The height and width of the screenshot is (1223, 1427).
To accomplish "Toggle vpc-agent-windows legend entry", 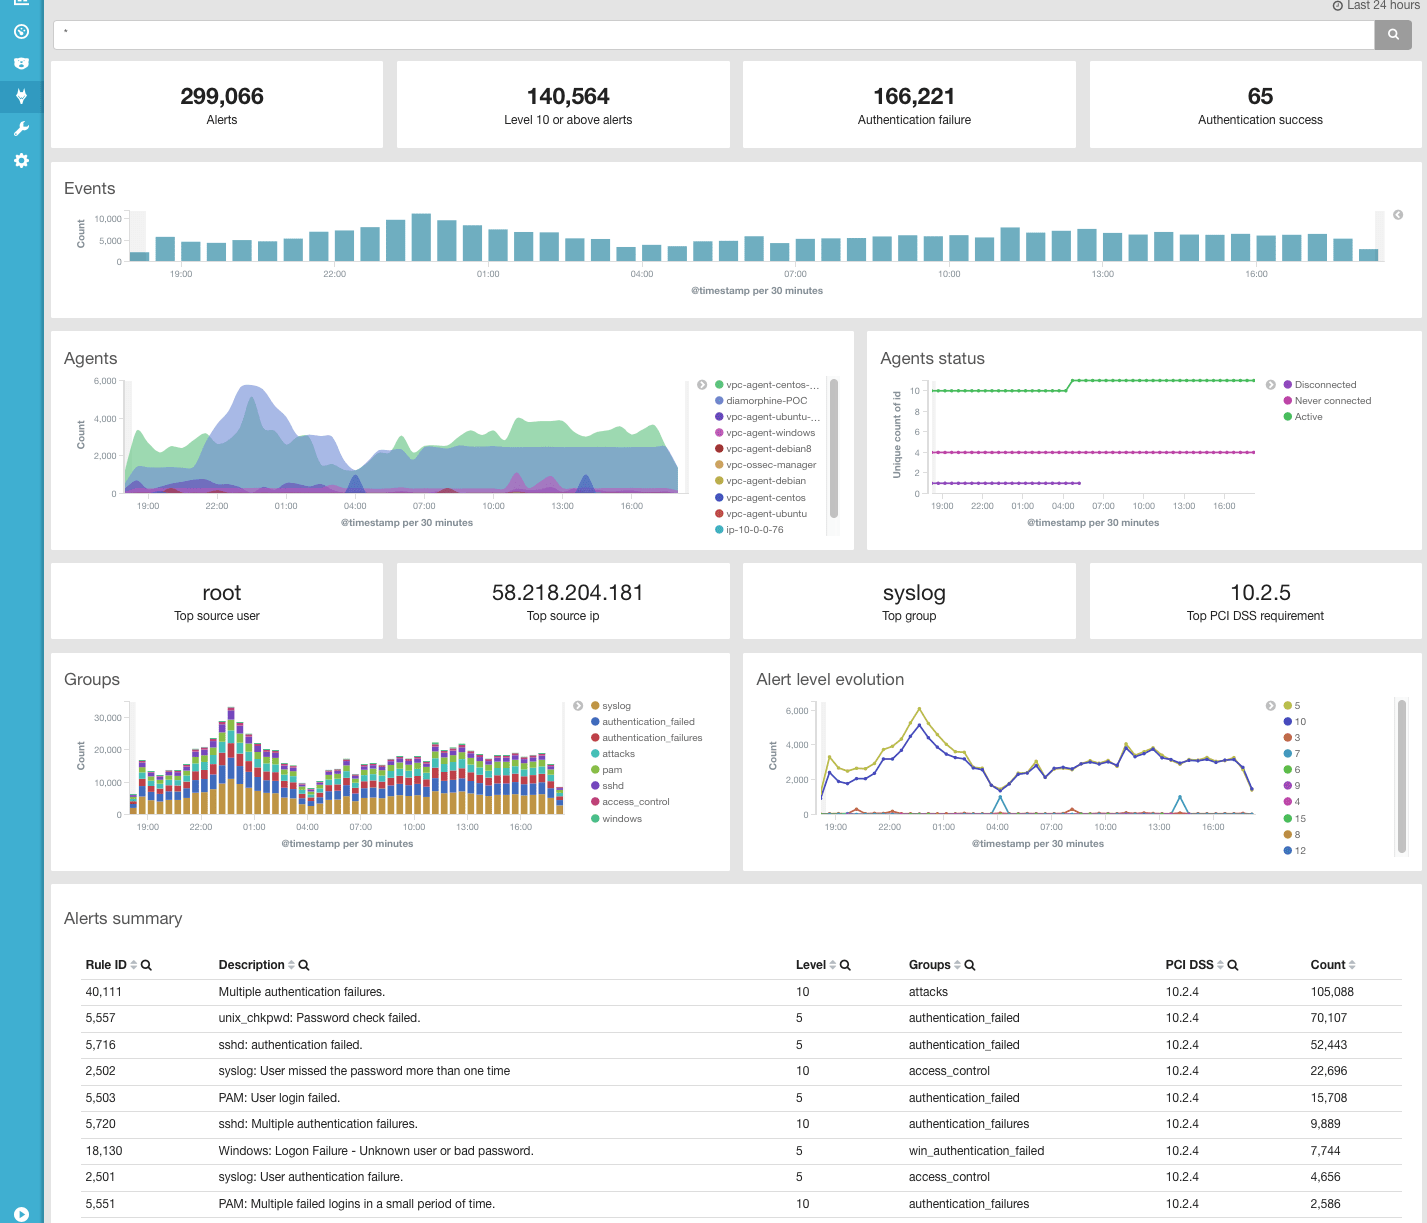I will 765,433.
